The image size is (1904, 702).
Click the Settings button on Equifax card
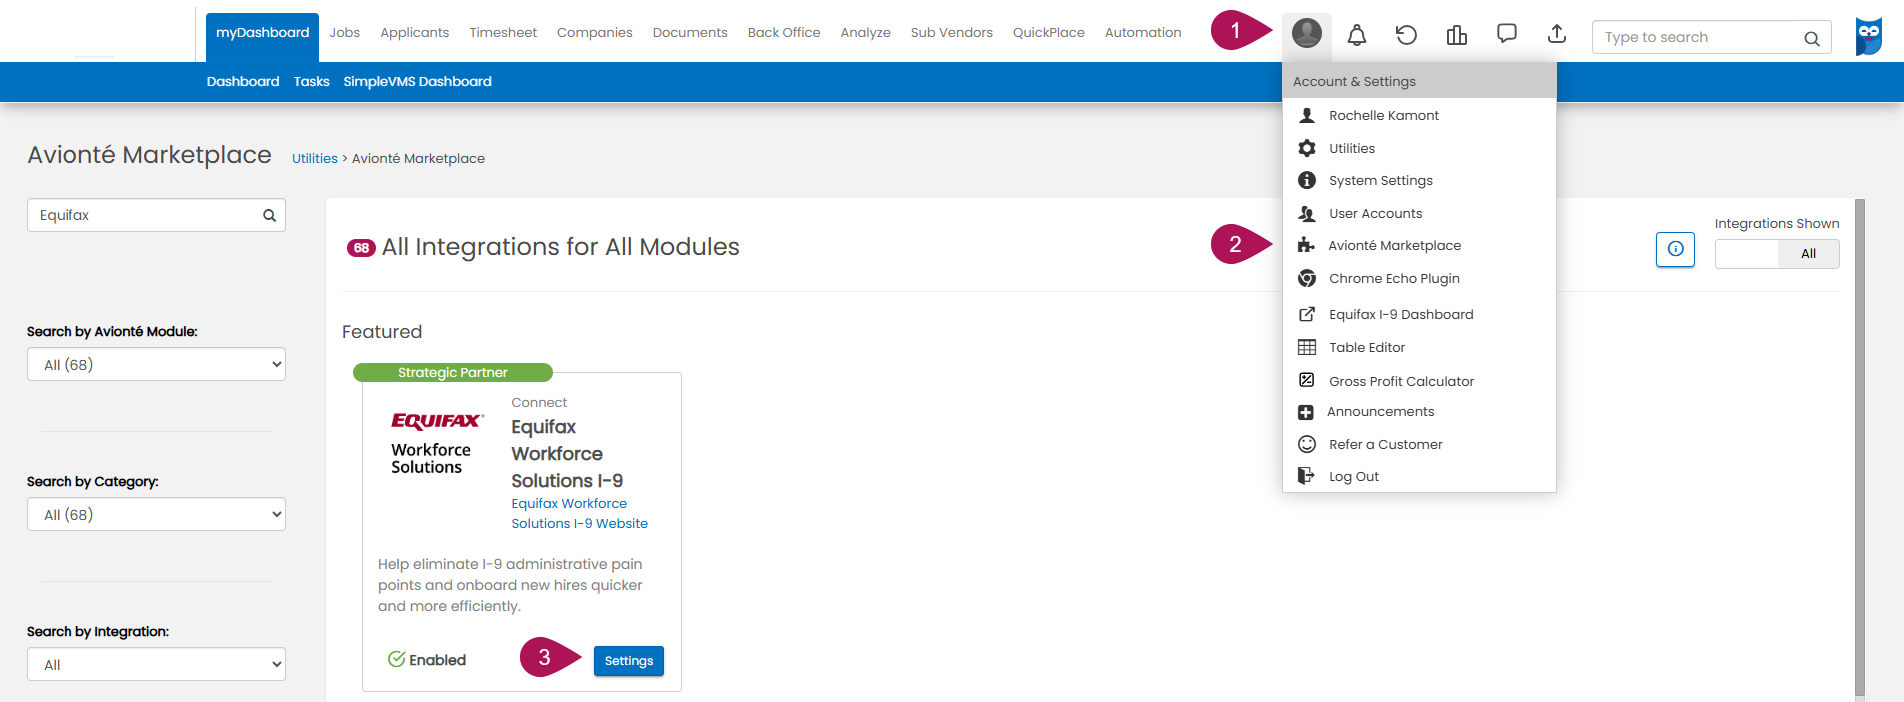[x=629, y=661]
